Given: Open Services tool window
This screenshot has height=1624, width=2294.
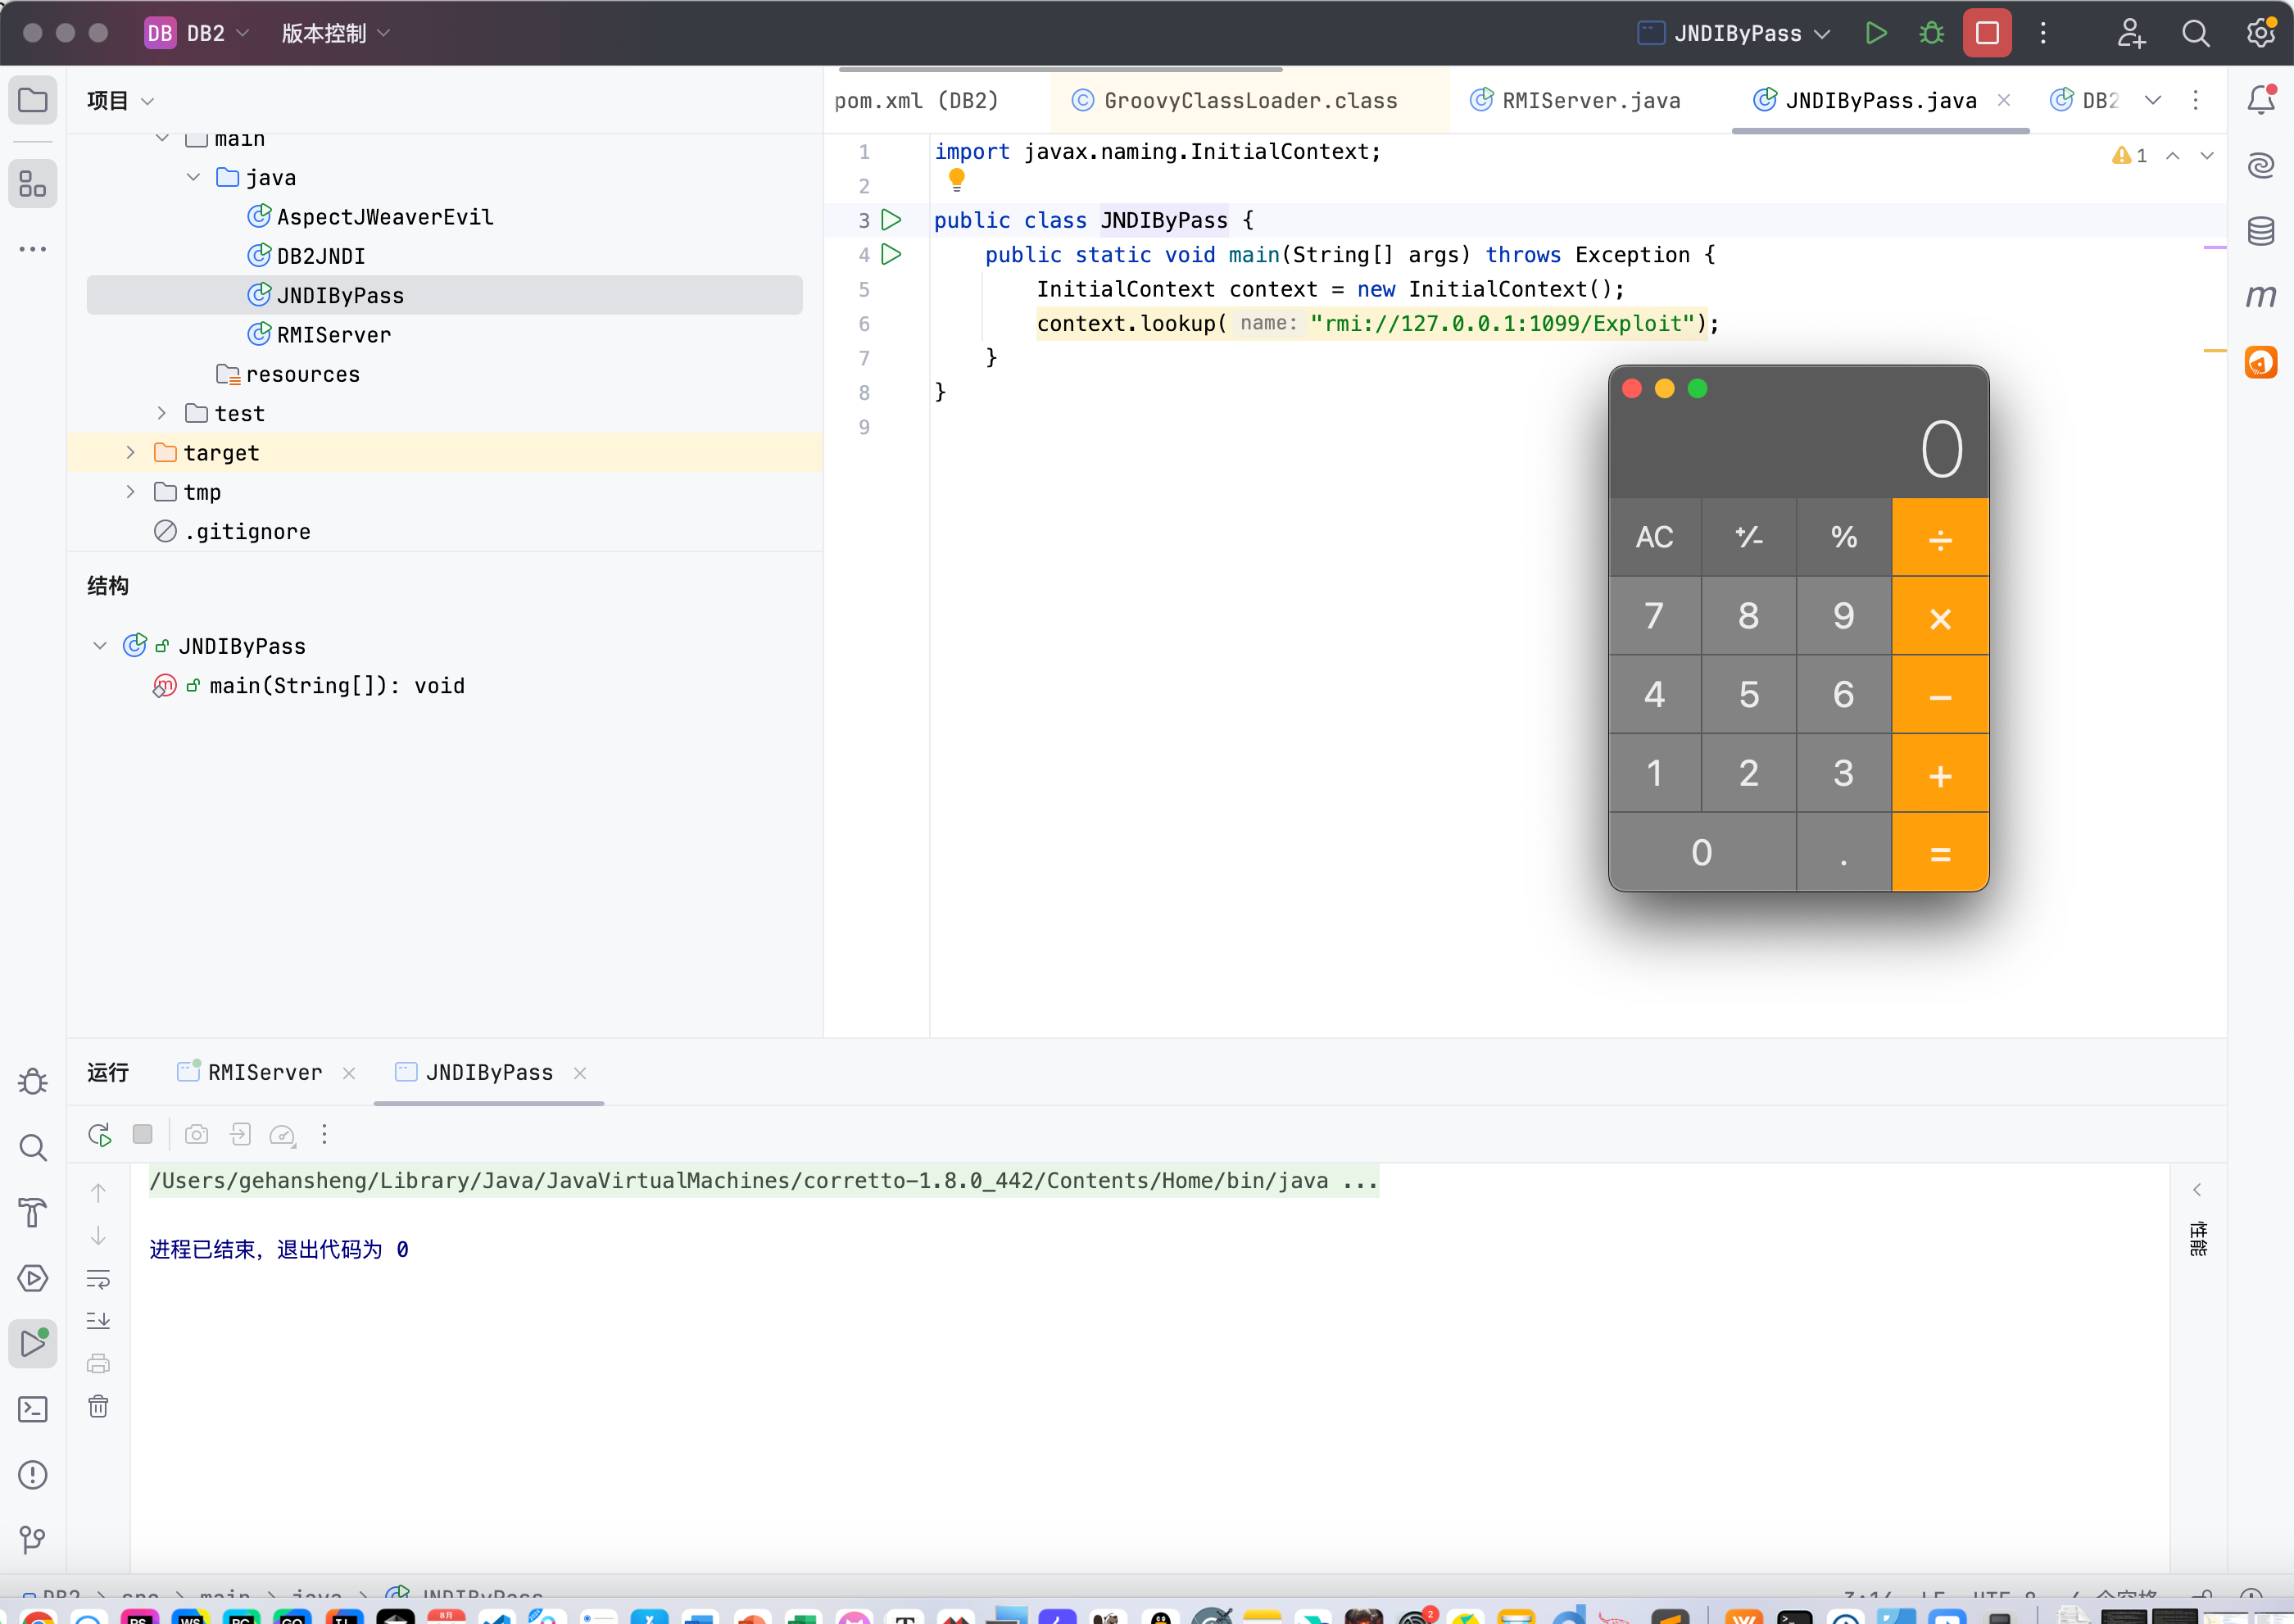Looking at the screenshot, I should [33, 1278].
